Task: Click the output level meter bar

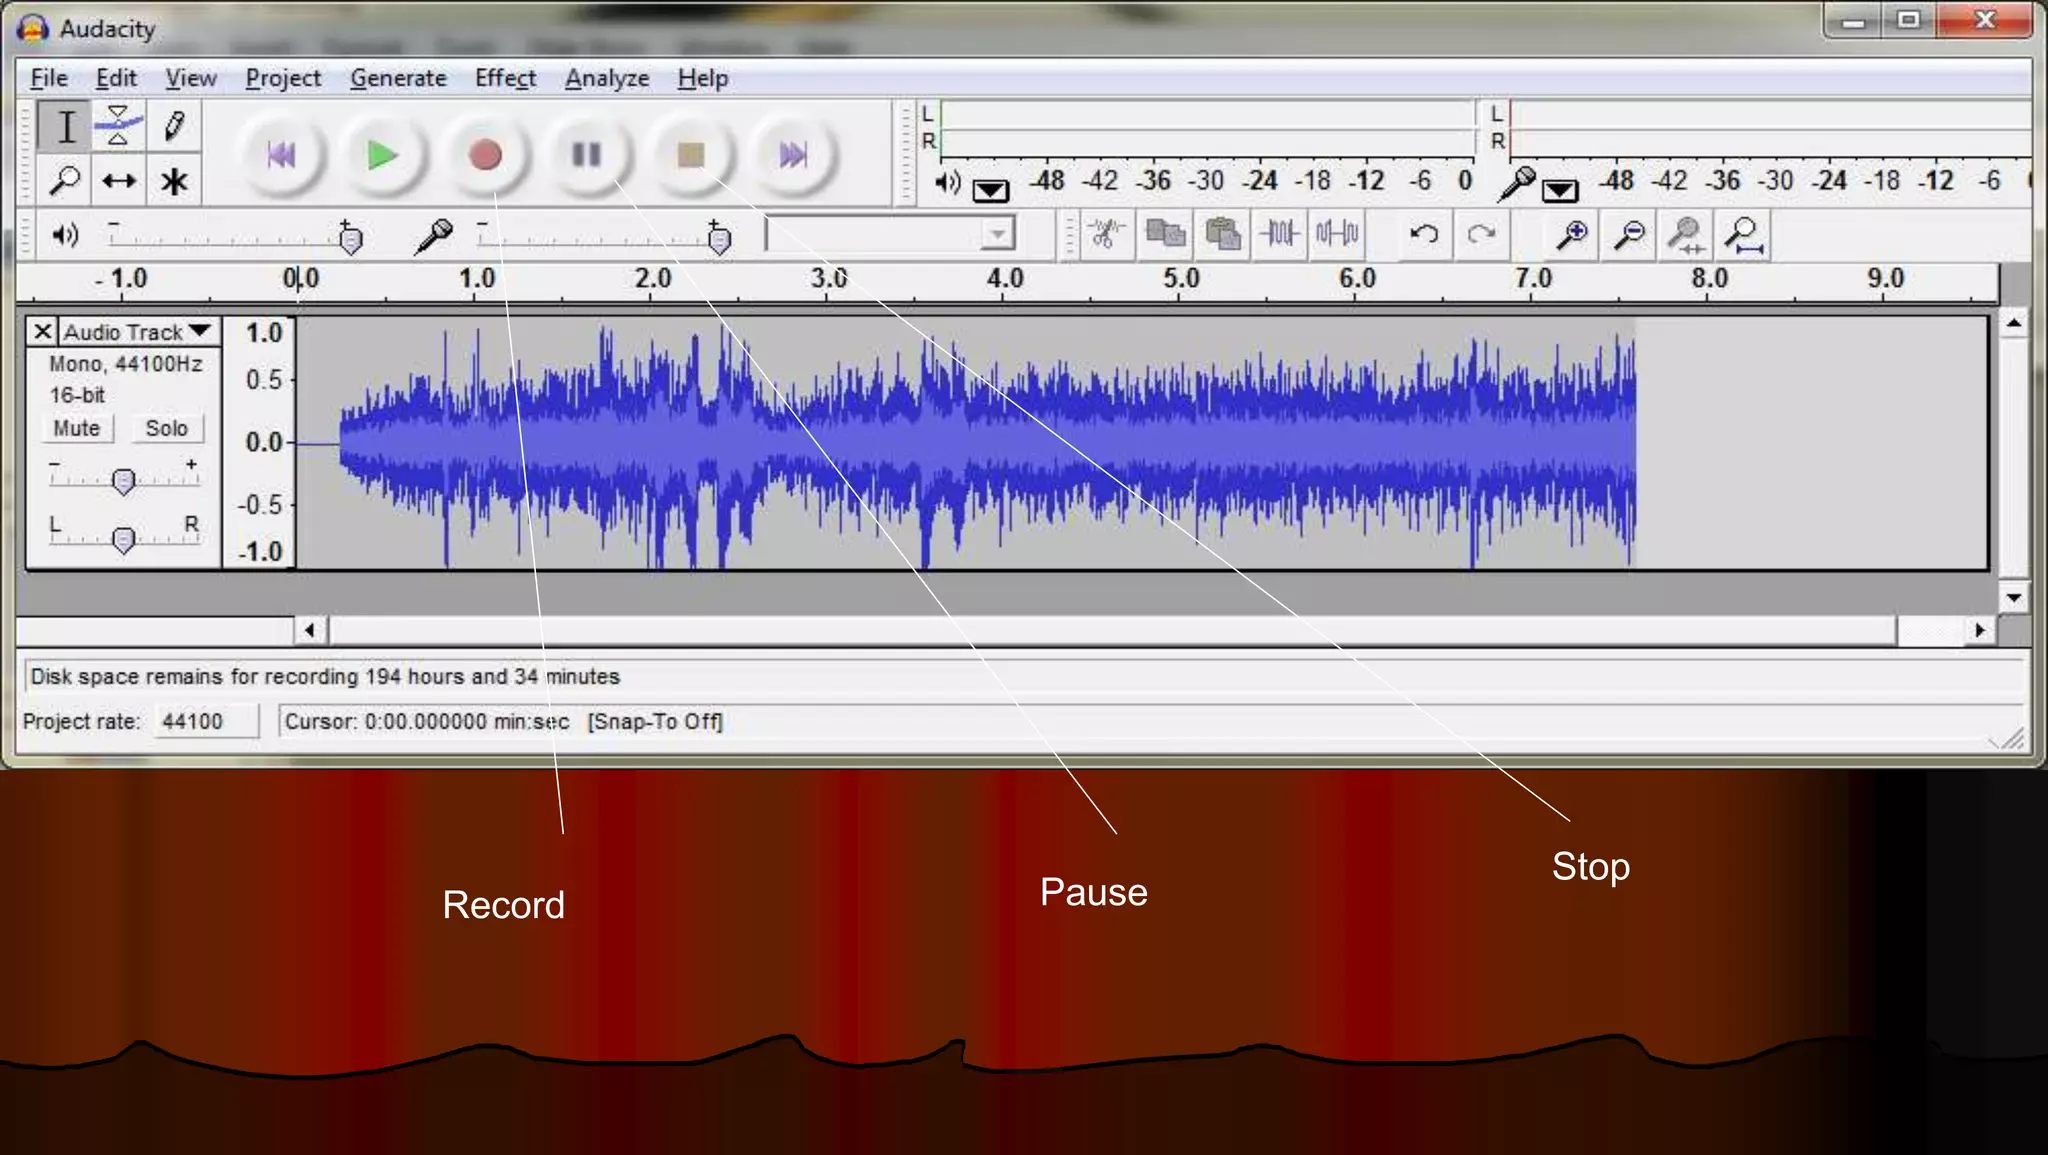Action: (1208, 129)
